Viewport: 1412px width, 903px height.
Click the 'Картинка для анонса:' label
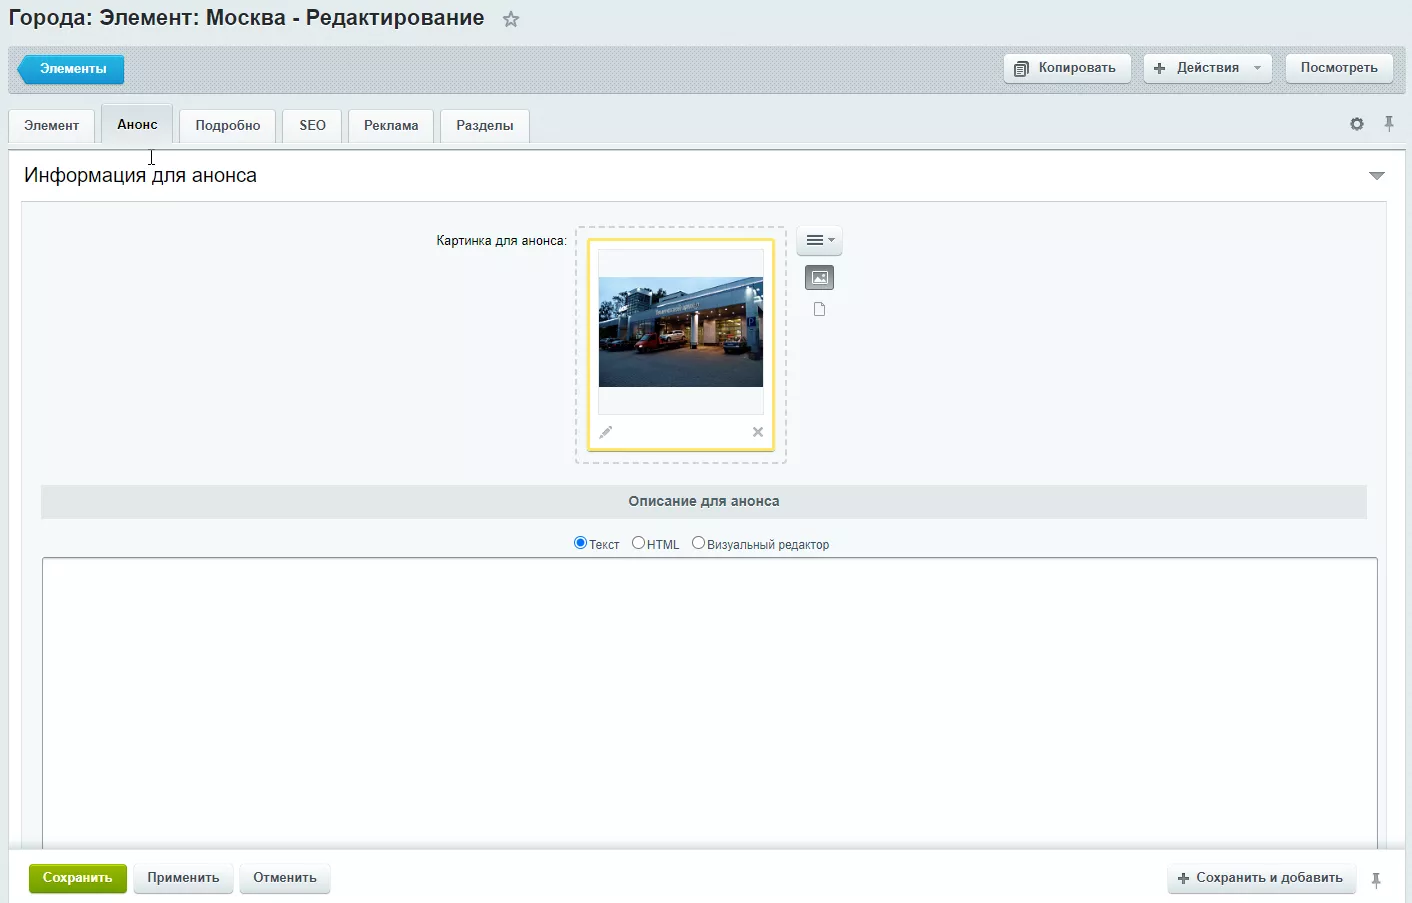pyautogui.click(x=501, y=241)
